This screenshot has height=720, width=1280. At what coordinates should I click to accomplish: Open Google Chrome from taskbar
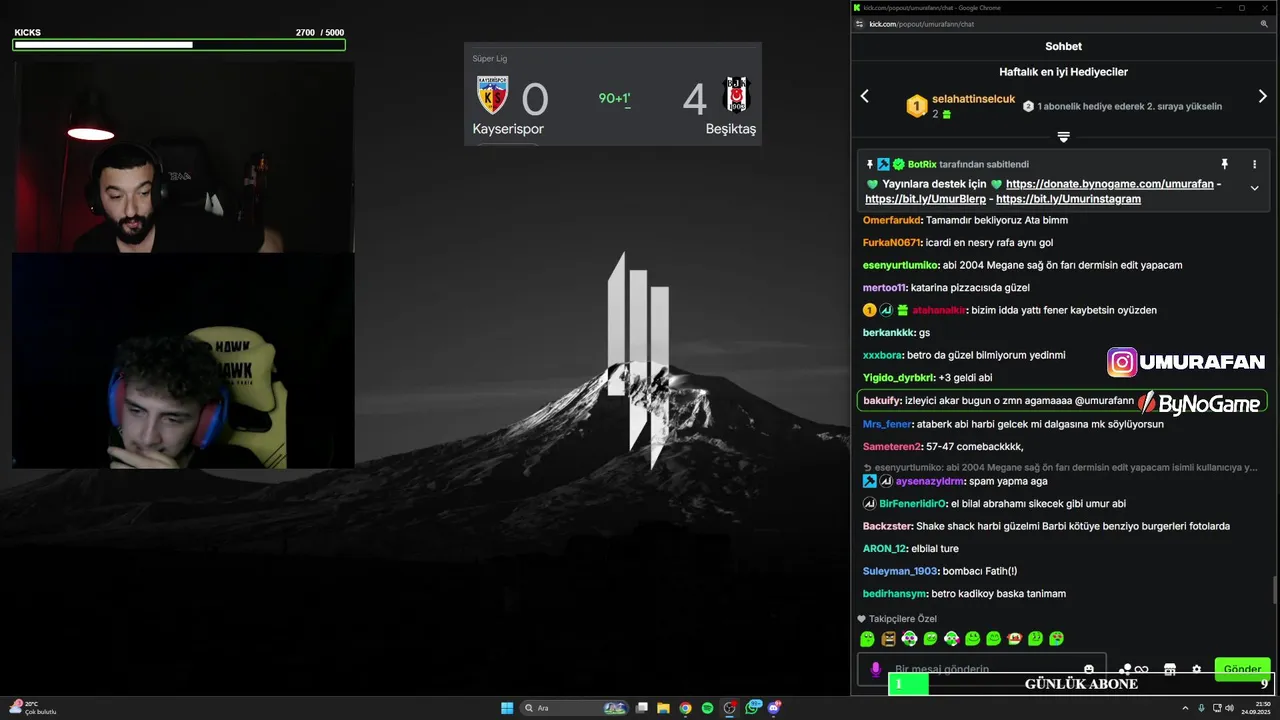coord(685,708)
